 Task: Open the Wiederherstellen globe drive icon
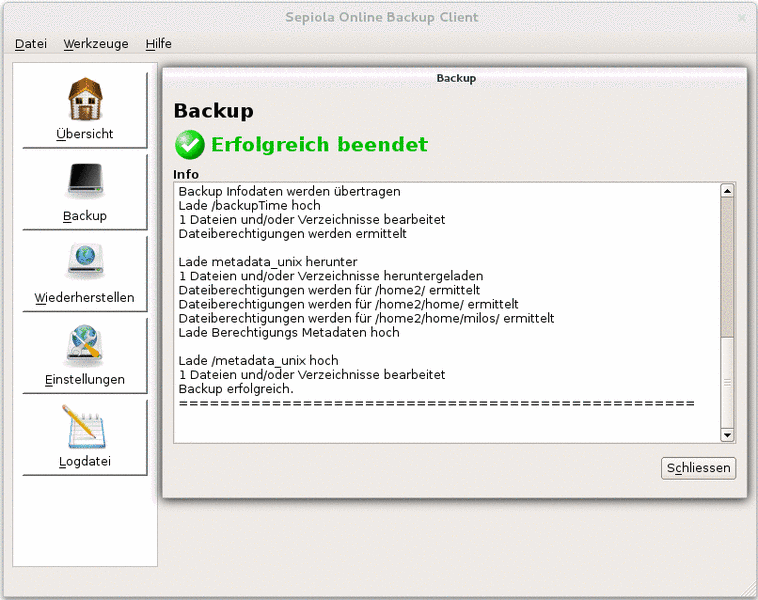point(85,262)
